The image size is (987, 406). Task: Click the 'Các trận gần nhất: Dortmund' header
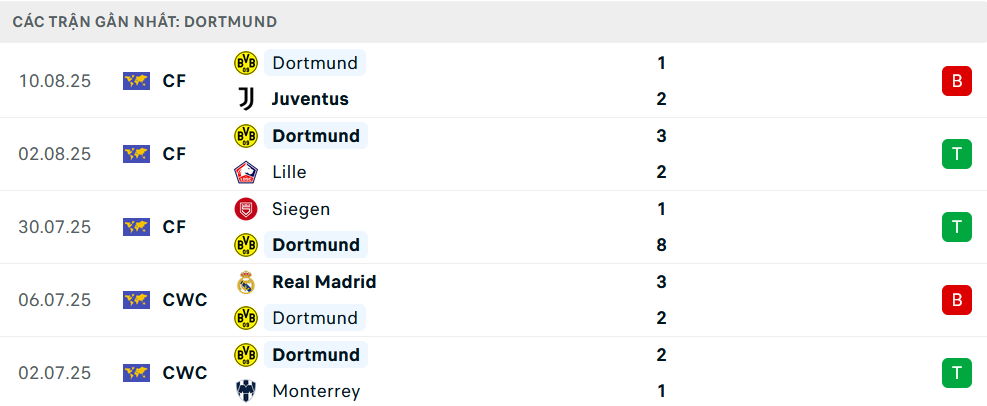145,21
